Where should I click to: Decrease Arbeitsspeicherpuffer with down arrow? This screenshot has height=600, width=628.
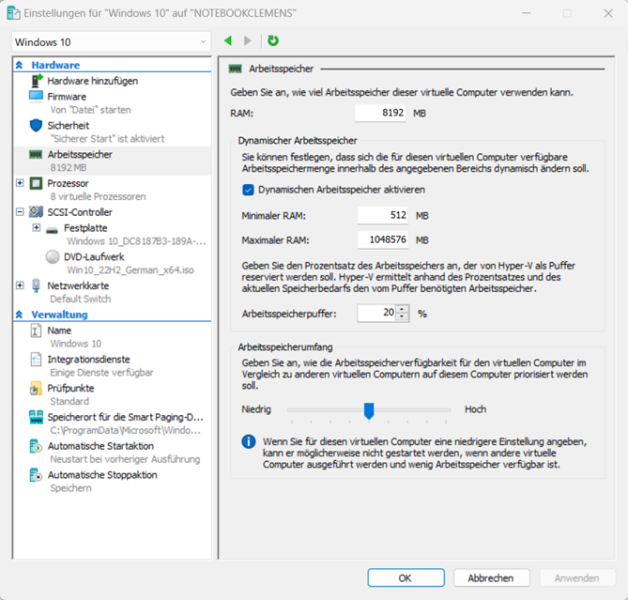(x=402, y=317)
